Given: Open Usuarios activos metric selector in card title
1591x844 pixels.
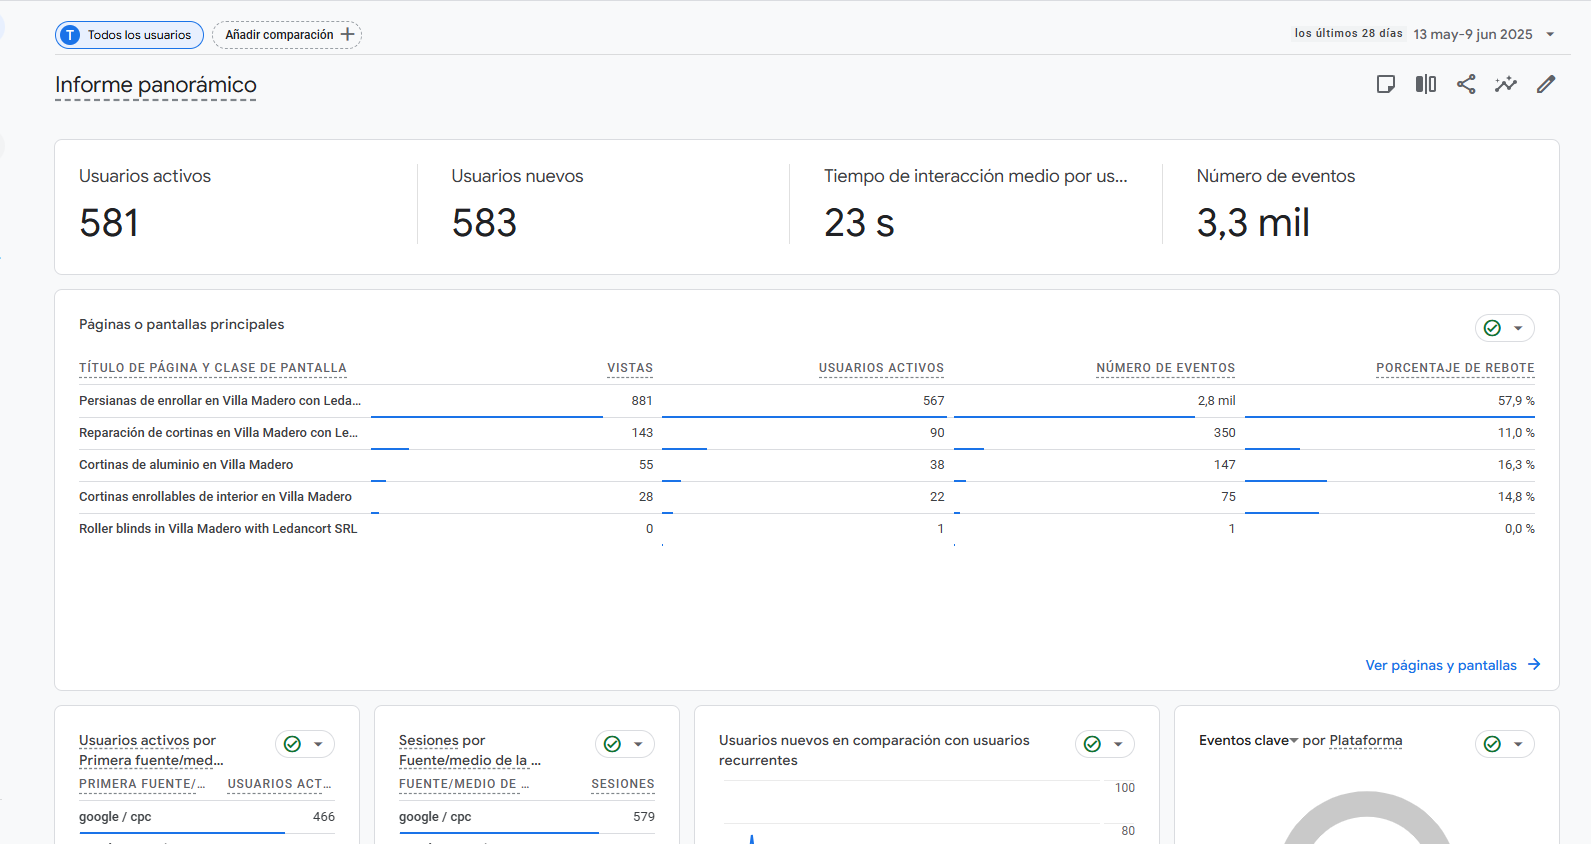Looking at the screenshot, I should pos(134,741).
